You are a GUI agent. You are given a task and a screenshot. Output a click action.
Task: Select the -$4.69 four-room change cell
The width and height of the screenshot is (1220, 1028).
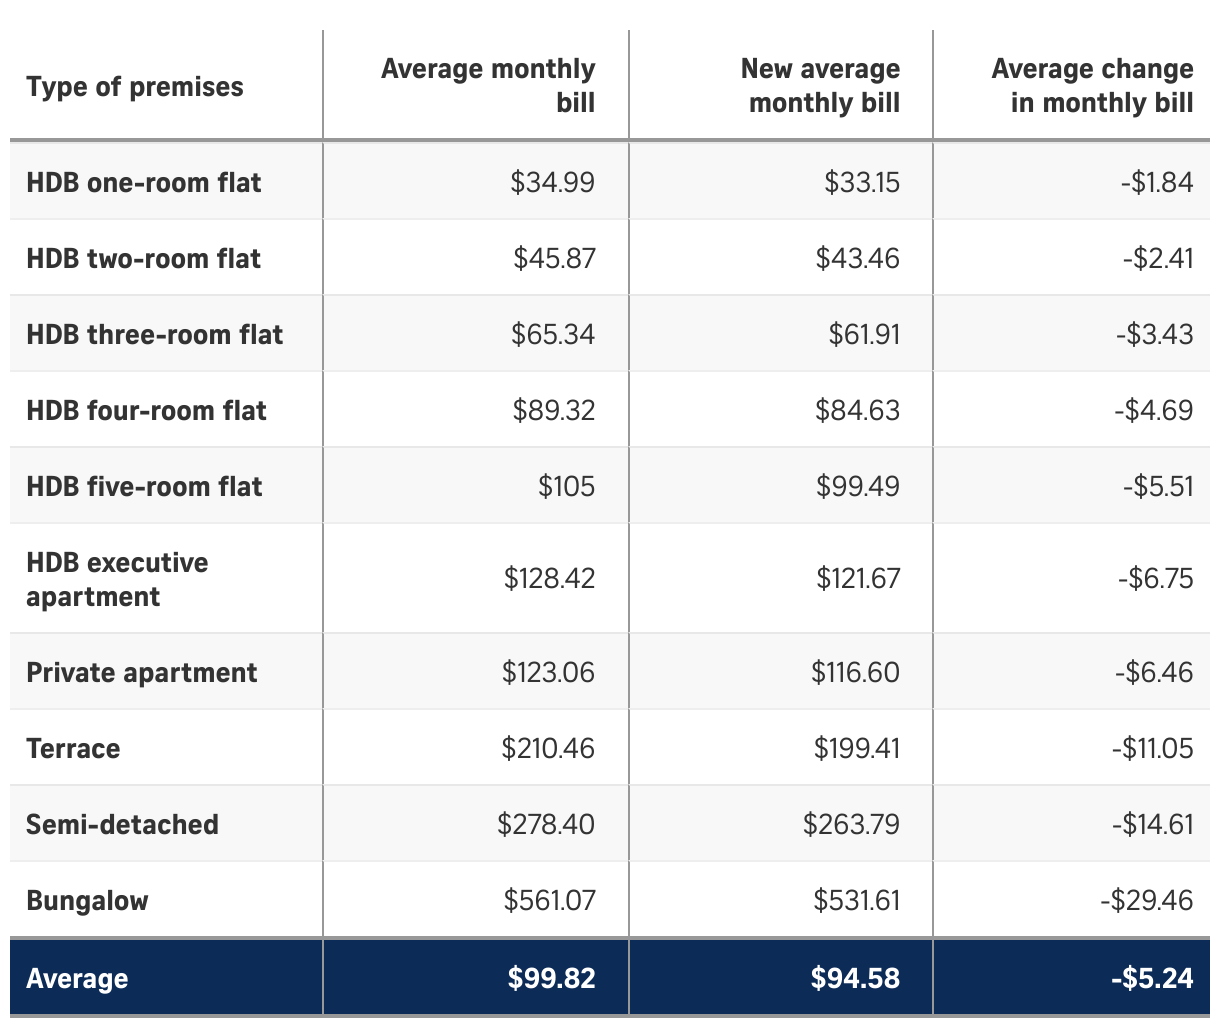pos(1153,410)
